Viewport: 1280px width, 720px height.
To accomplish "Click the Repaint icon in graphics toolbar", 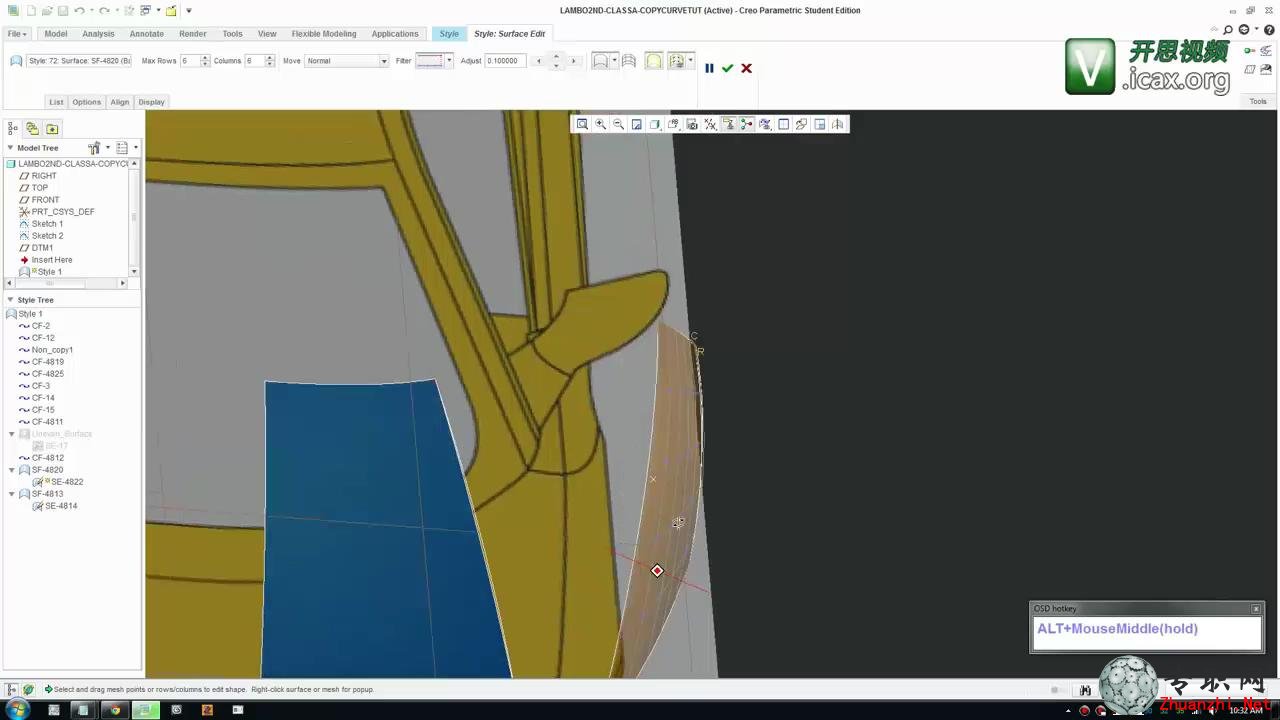I will 636,124.
